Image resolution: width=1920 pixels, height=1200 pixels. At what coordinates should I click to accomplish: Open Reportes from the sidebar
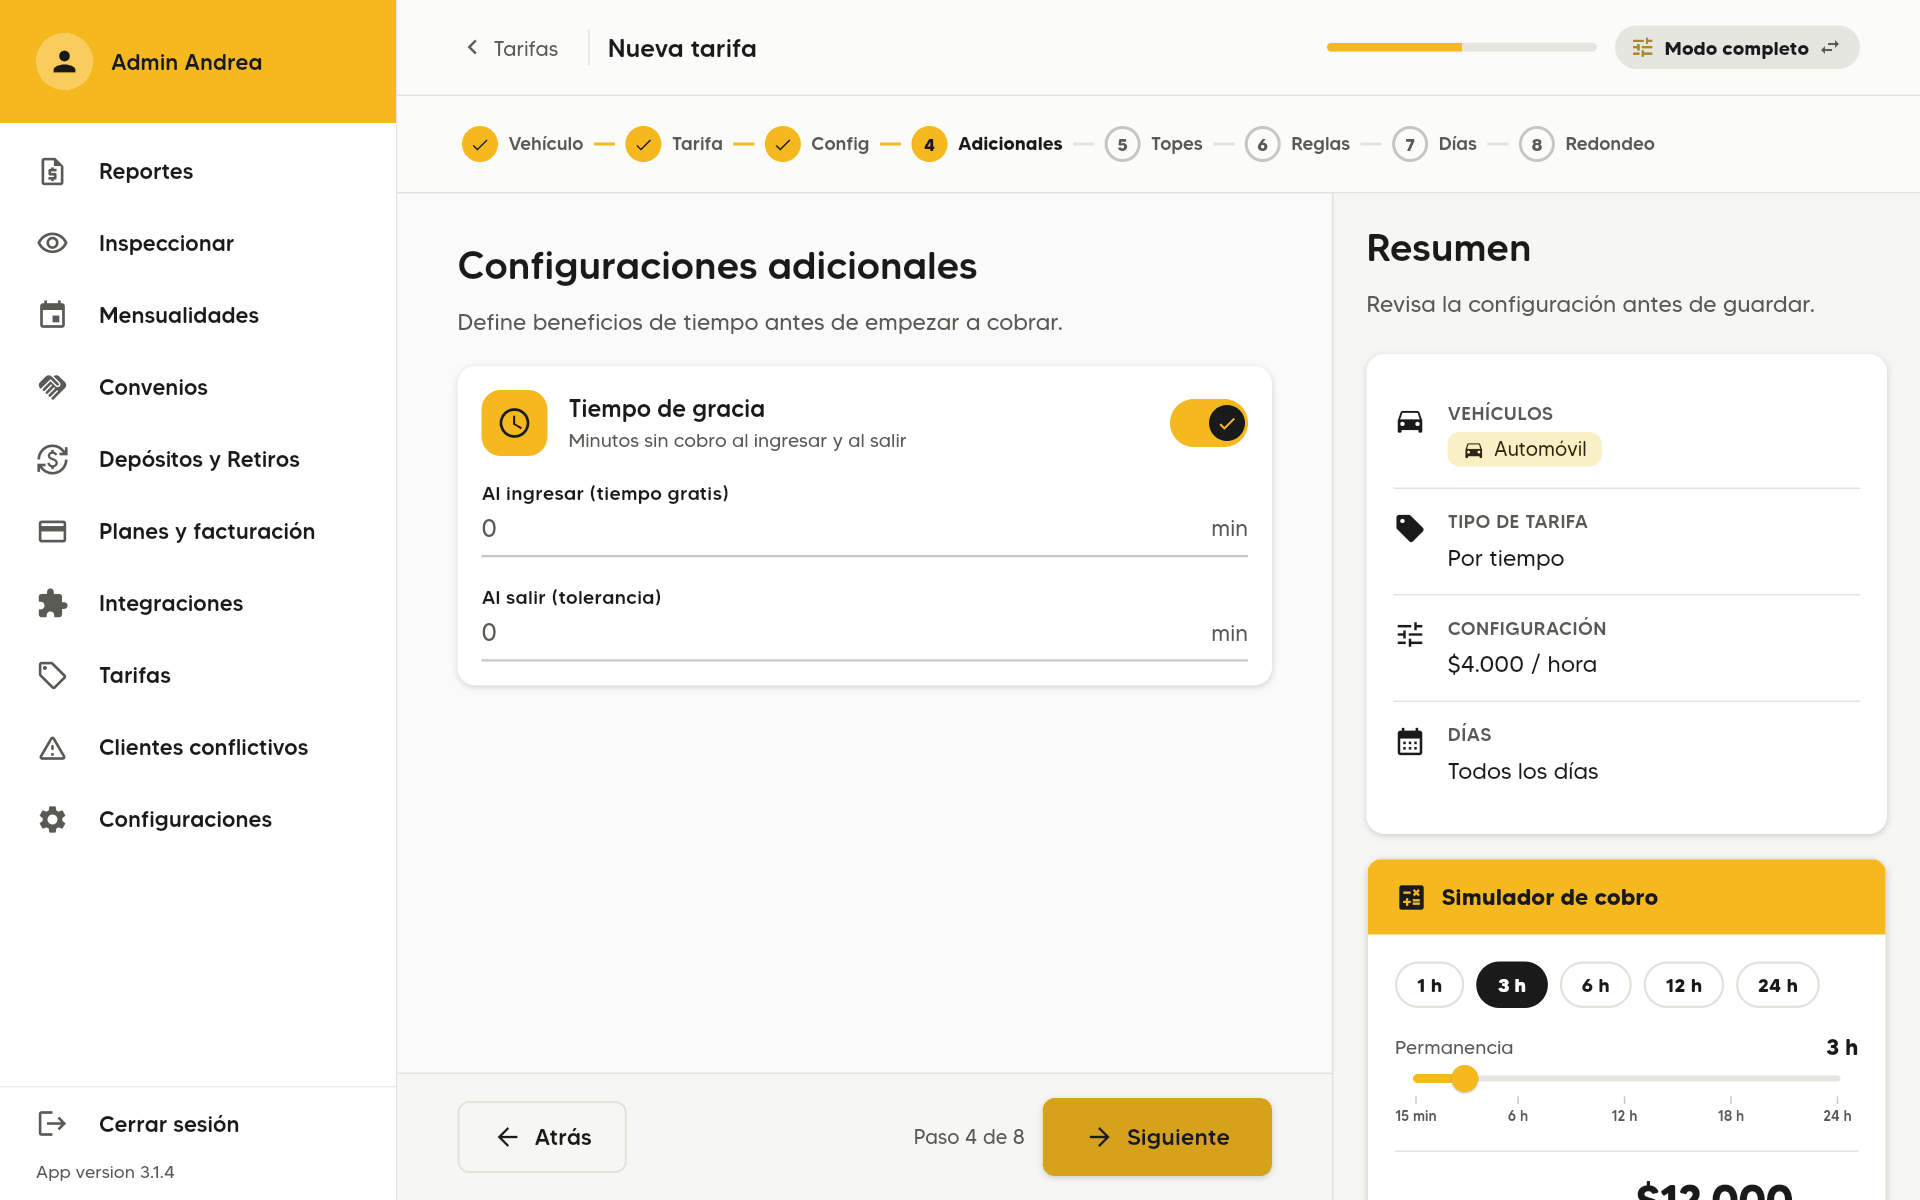click(x=198, y=171)
